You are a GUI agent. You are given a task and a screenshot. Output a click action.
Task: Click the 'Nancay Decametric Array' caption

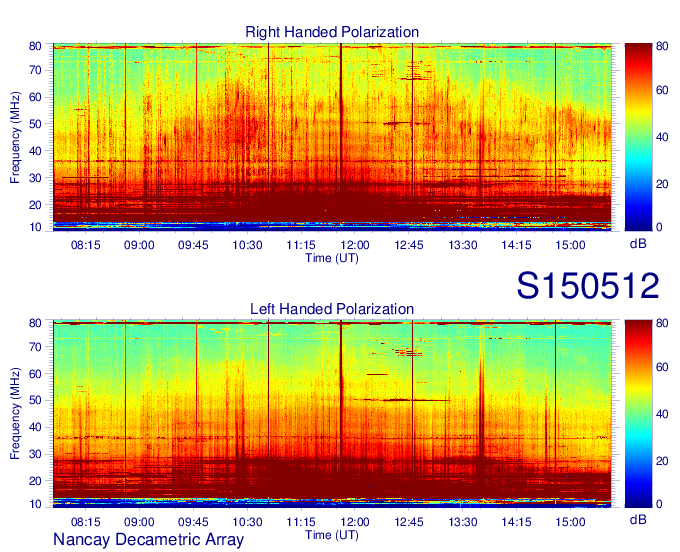(148, 540)
